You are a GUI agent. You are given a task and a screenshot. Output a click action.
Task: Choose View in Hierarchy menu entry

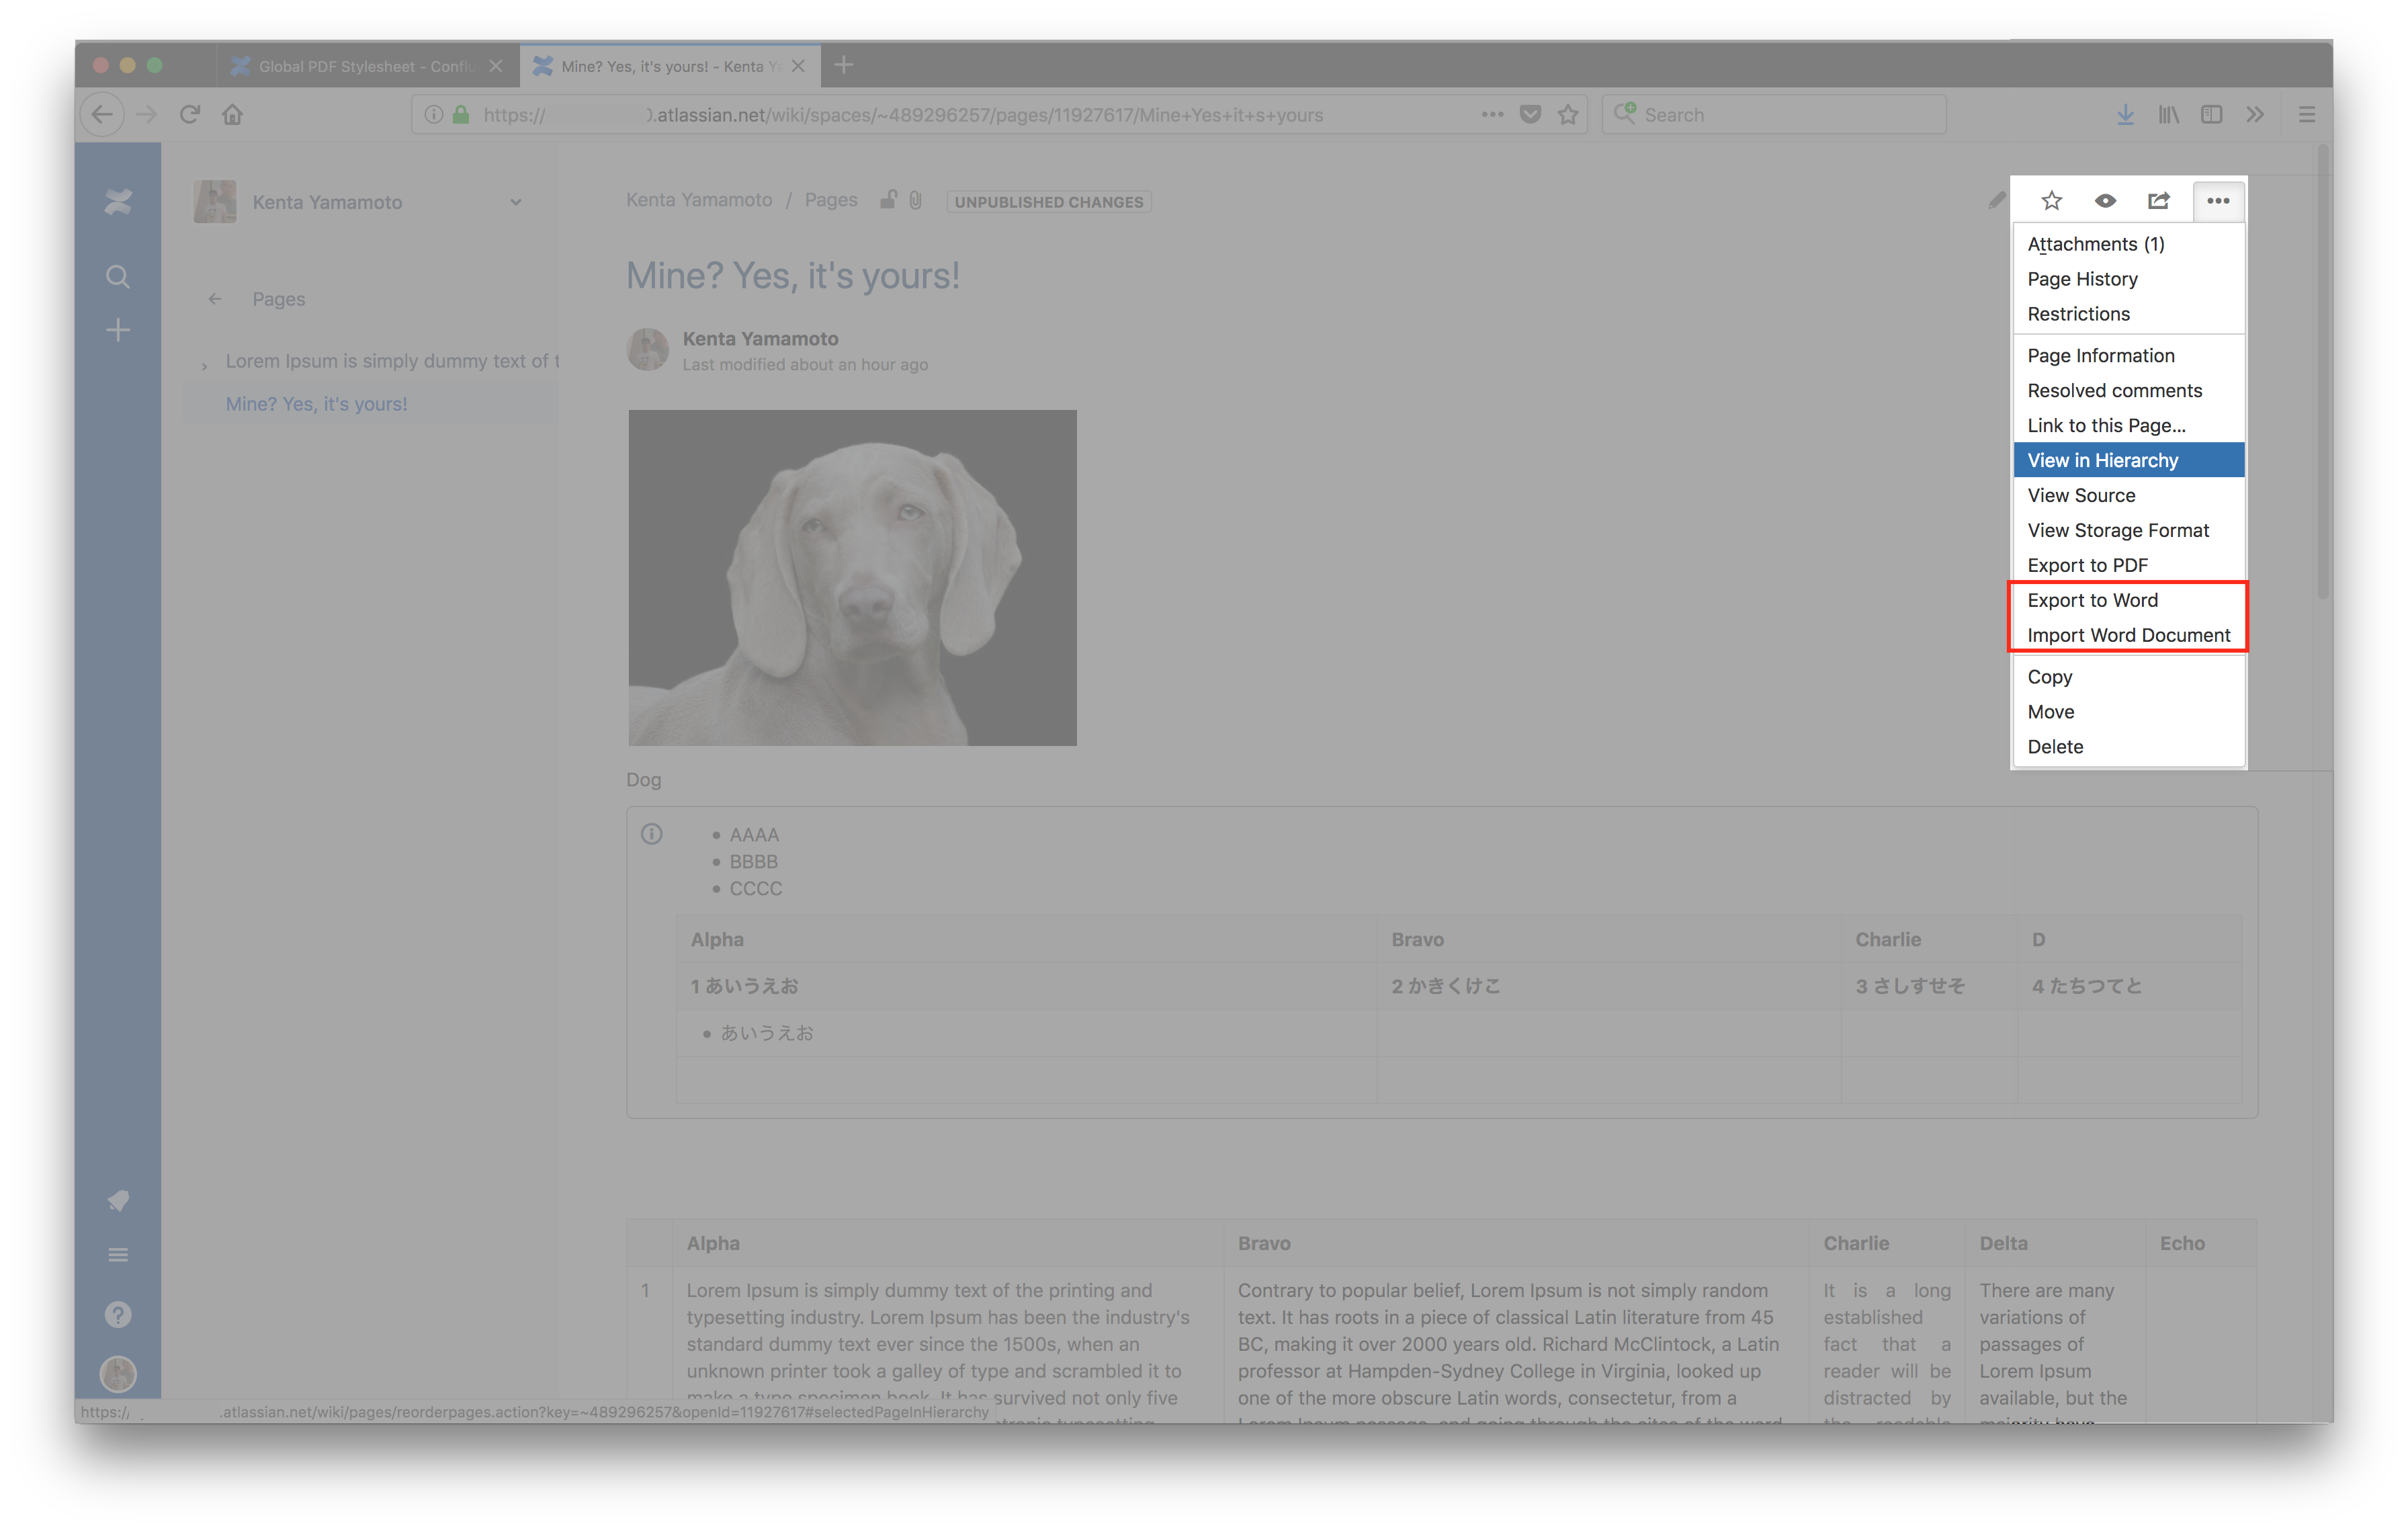click(2102, 460)
